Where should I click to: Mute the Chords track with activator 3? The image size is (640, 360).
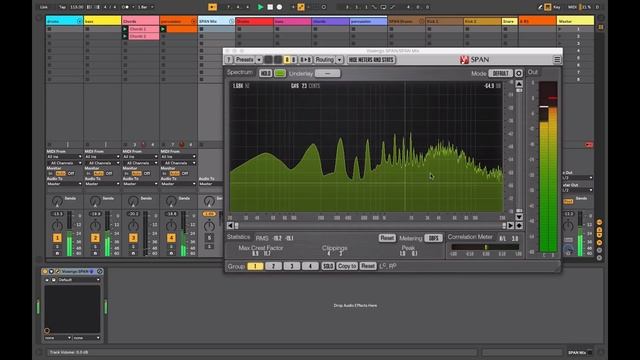pyautogui.click(x=133, y=238)
